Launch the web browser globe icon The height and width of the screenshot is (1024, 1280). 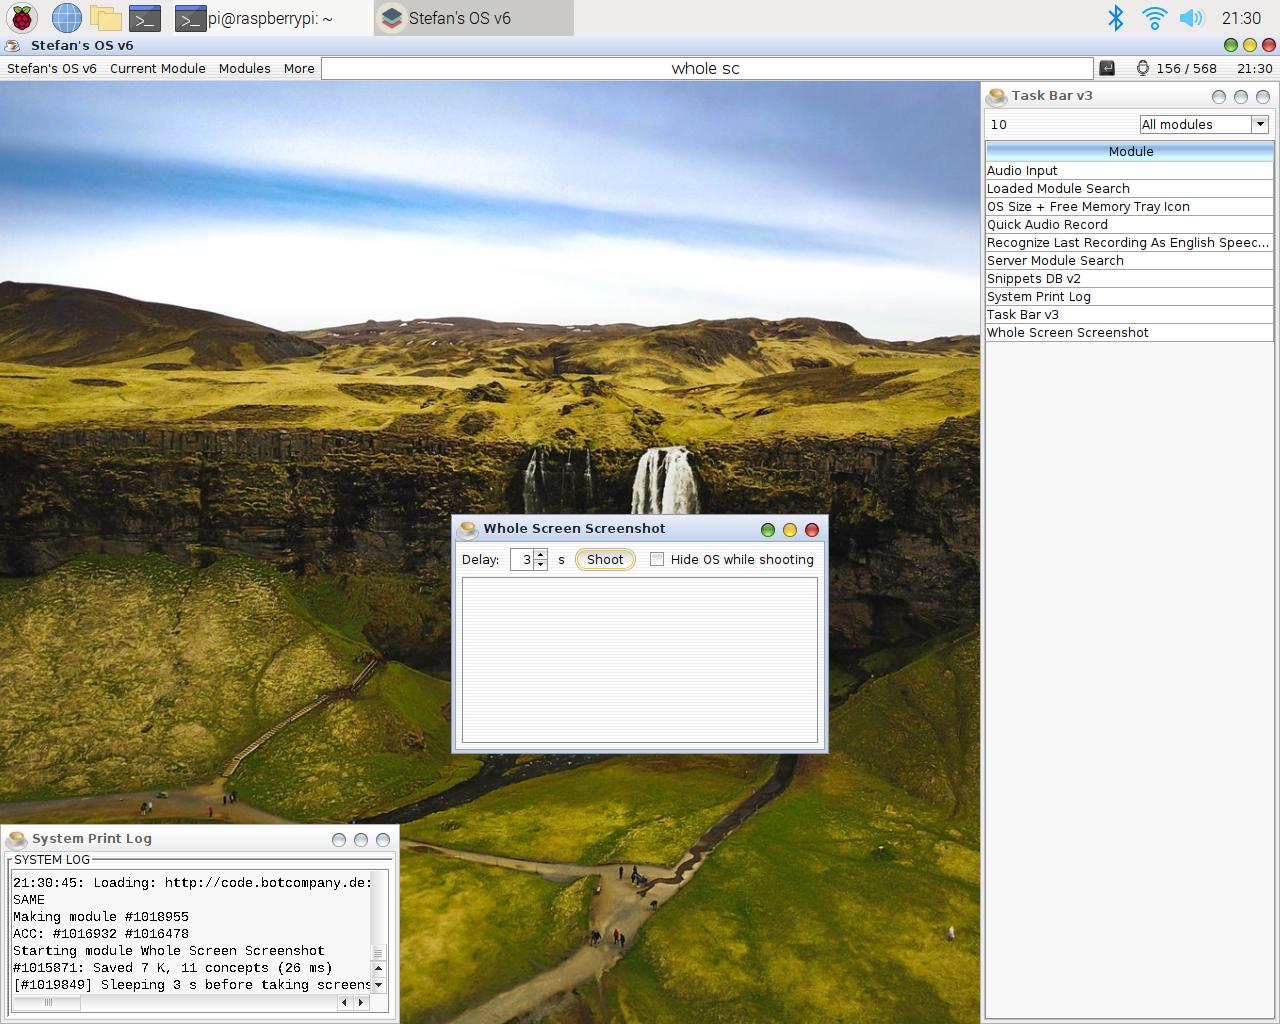point(66,18)
